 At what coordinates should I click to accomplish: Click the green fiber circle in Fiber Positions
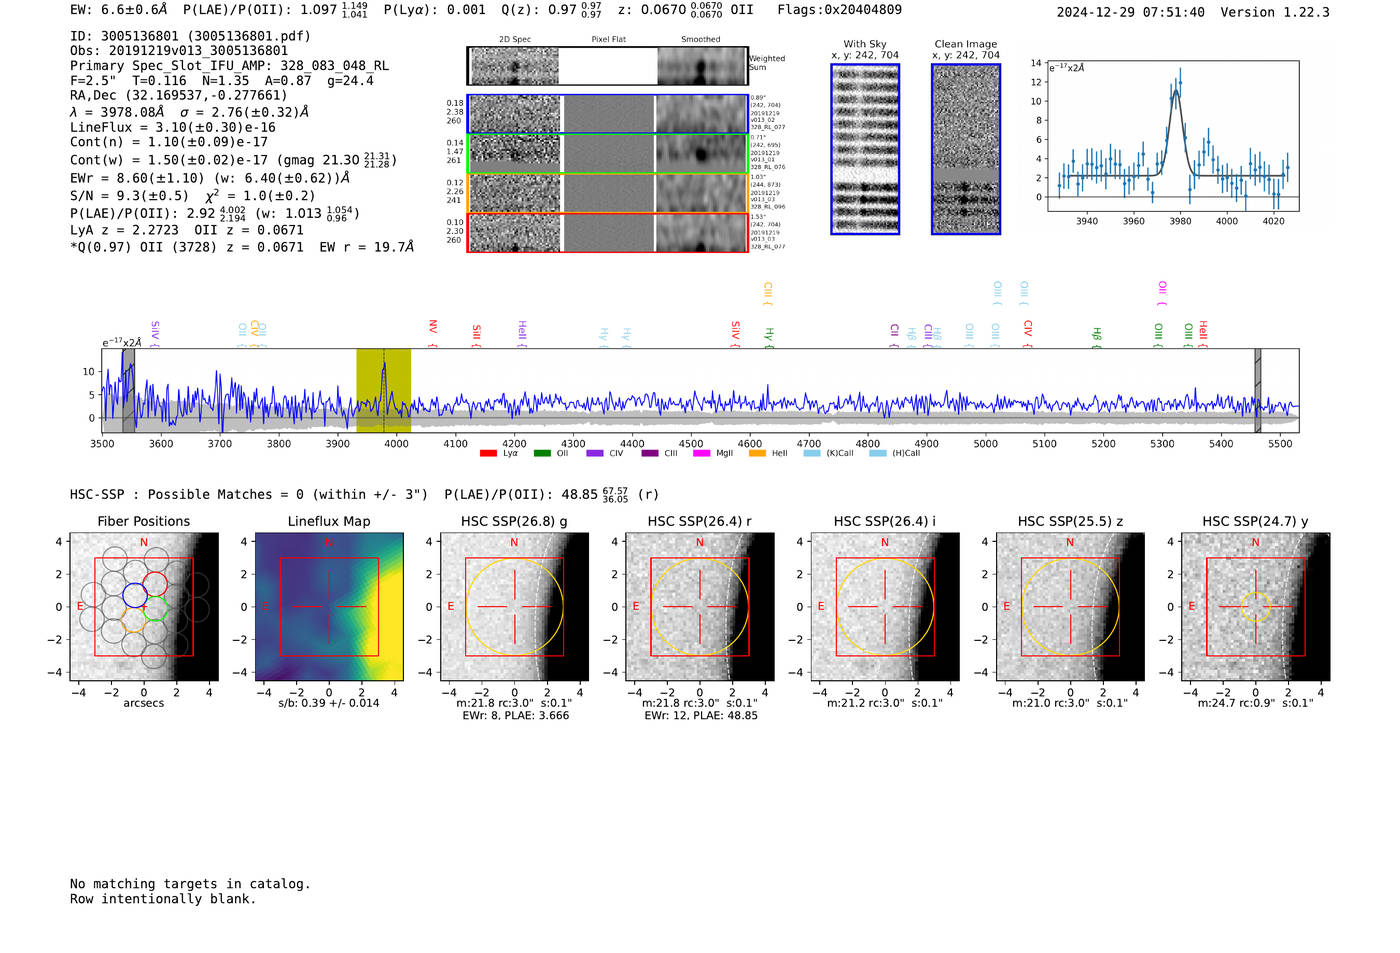click(x=154, y=608)
